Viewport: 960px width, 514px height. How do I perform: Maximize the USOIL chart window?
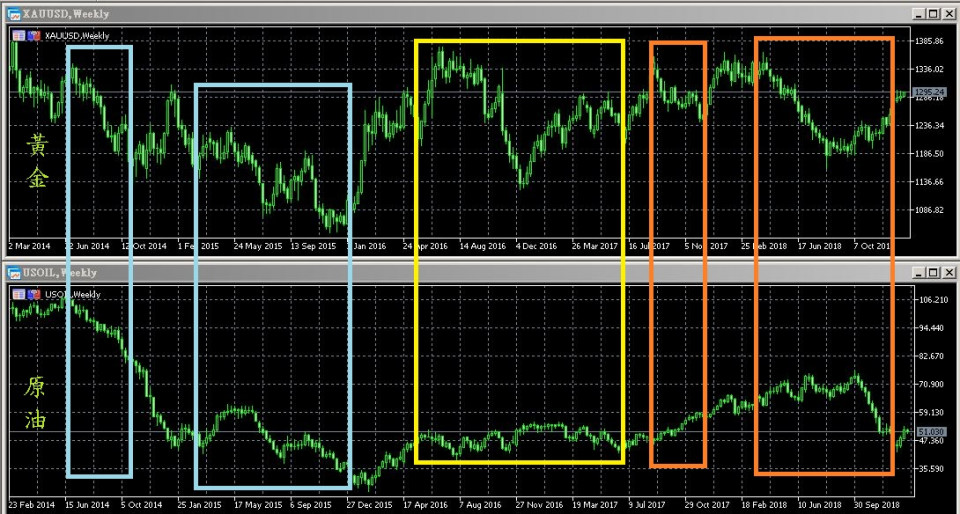pos(933,272)
